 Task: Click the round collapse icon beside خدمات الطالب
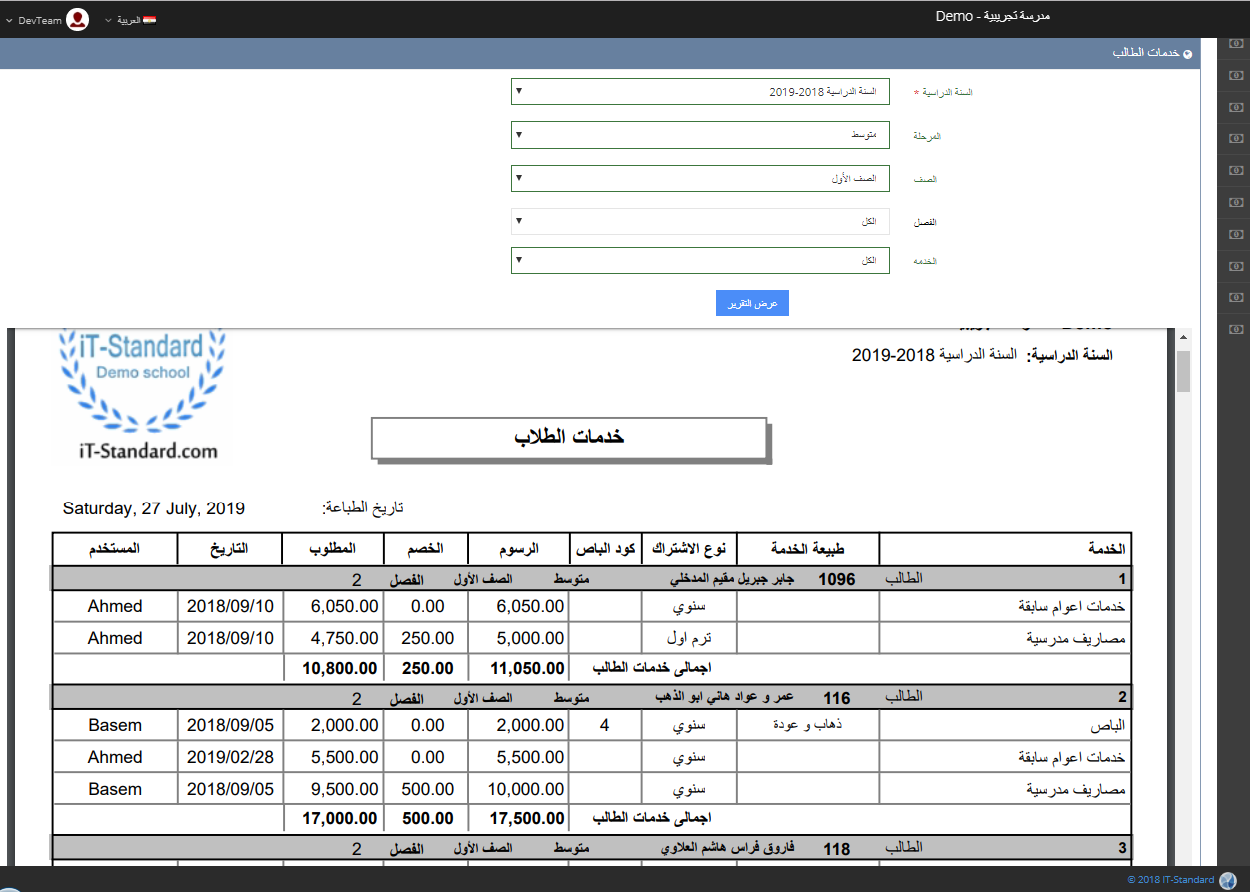pos(1187,54)
